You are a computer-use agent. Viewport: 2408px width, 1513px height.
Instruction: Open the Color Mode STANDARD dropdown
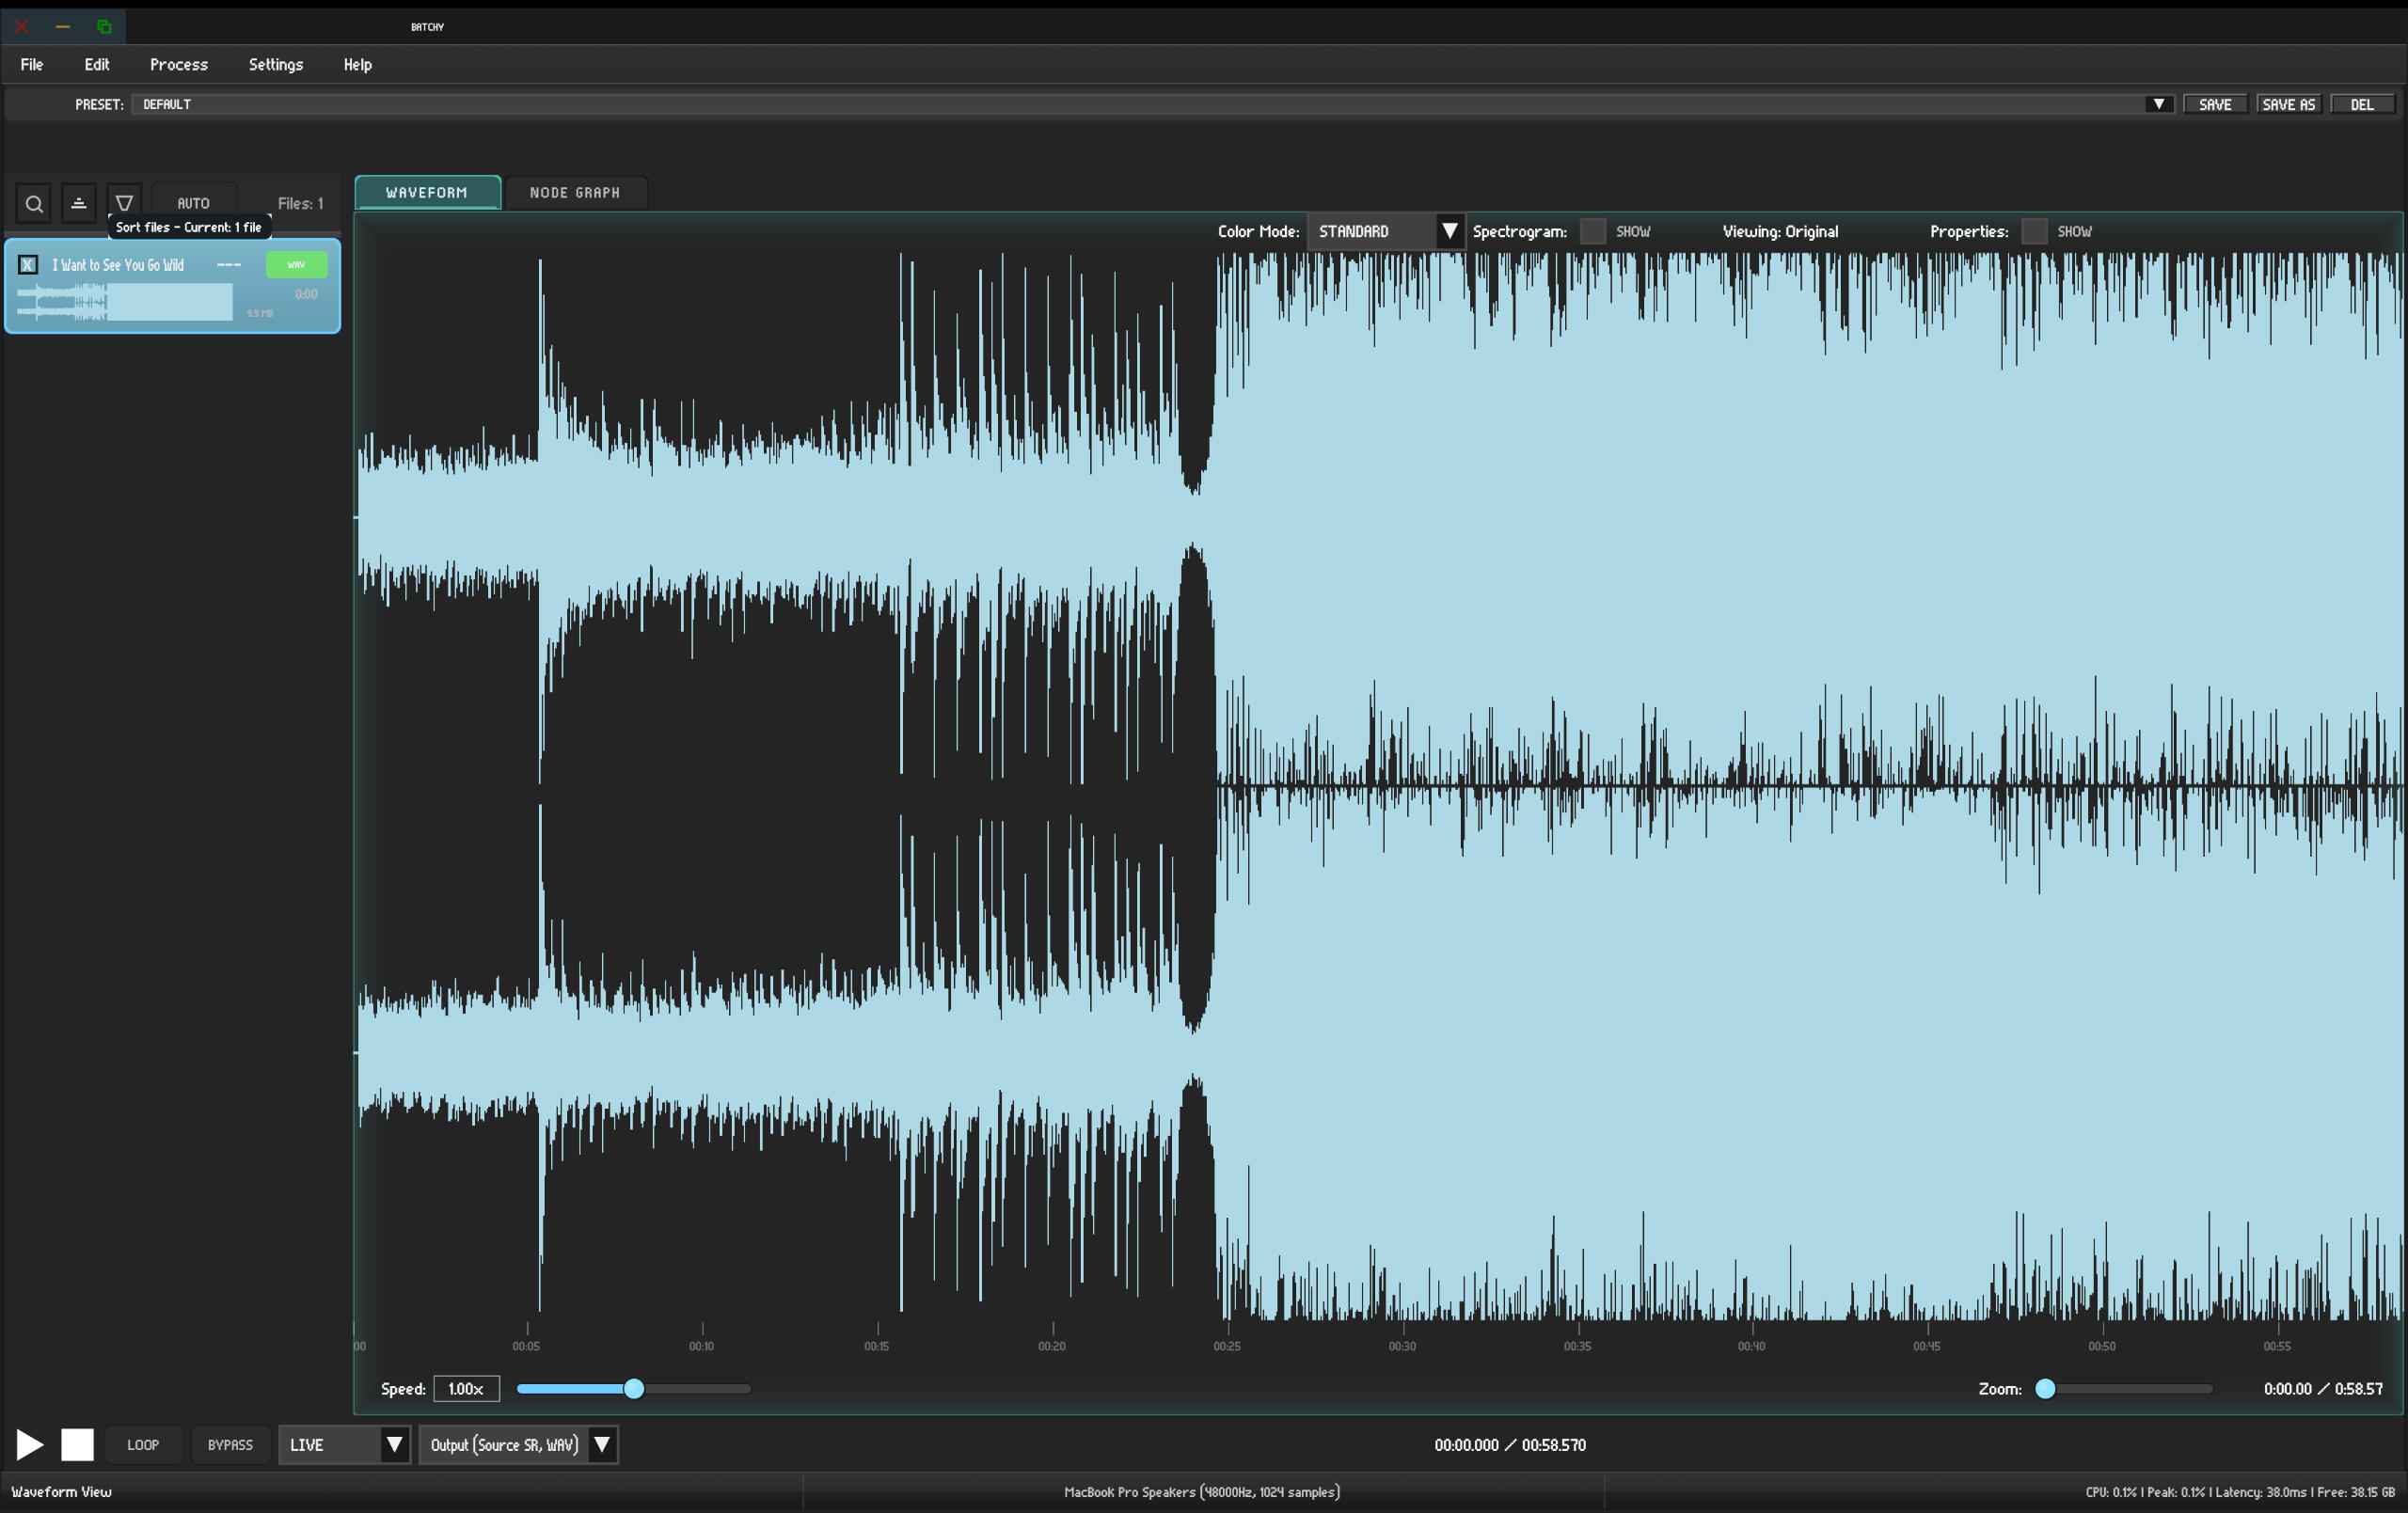(x=1384, y=231)
